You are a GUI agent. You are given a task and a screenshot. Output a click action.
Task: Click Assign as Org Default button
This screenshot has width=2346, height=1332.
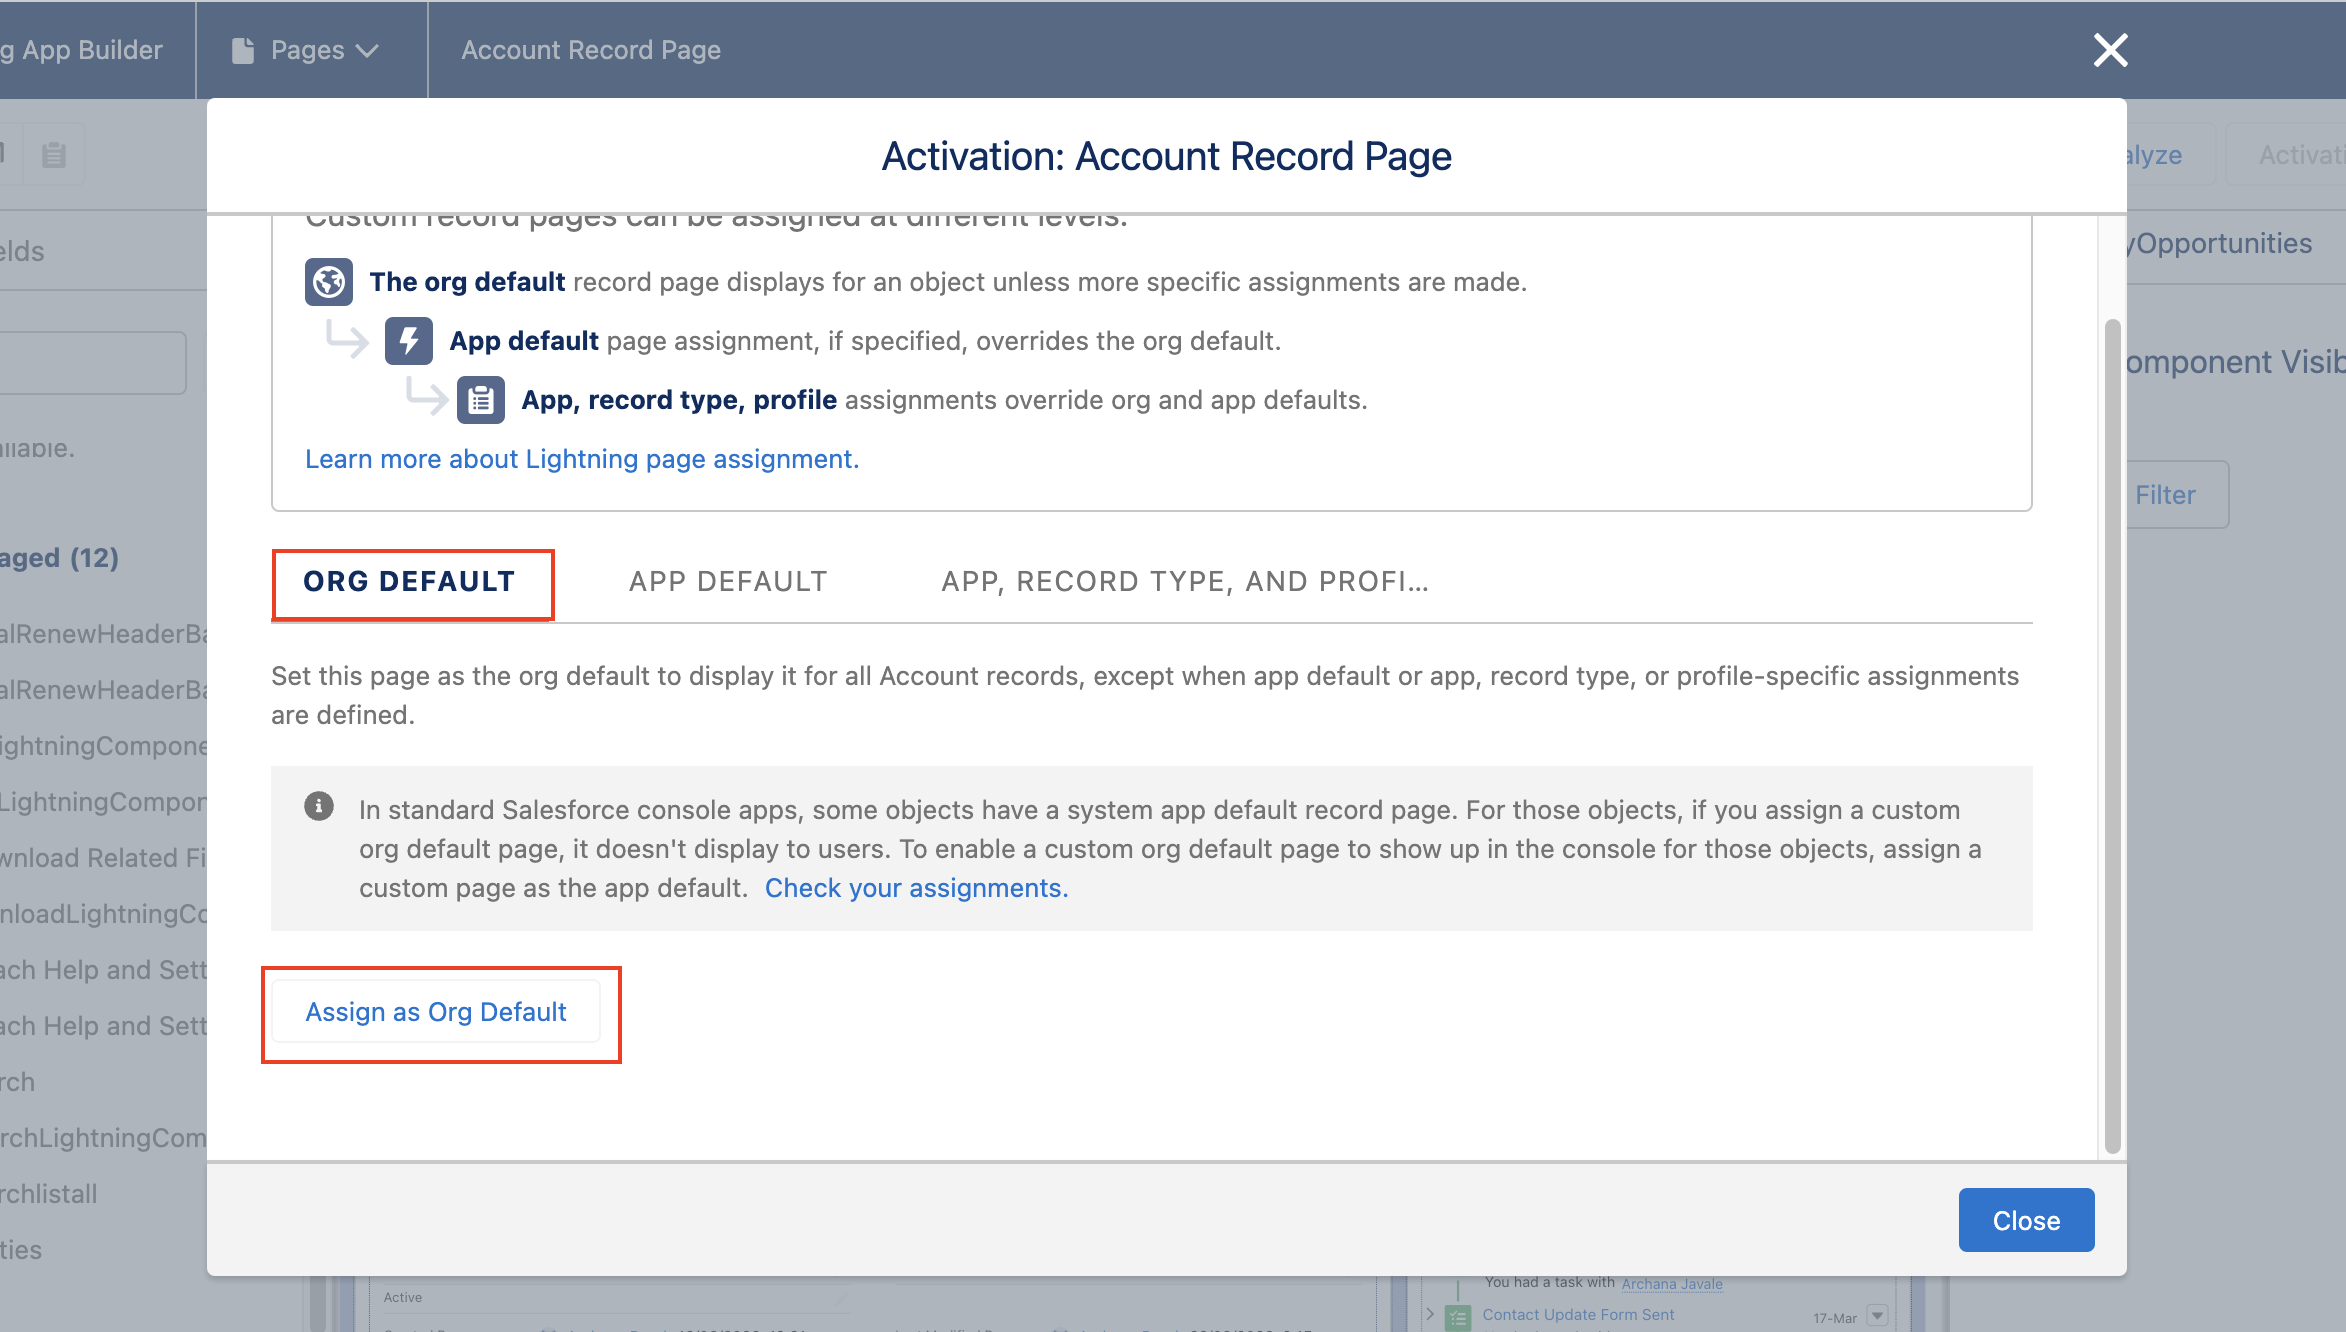pyautogui.click(x=436, y=1012)
